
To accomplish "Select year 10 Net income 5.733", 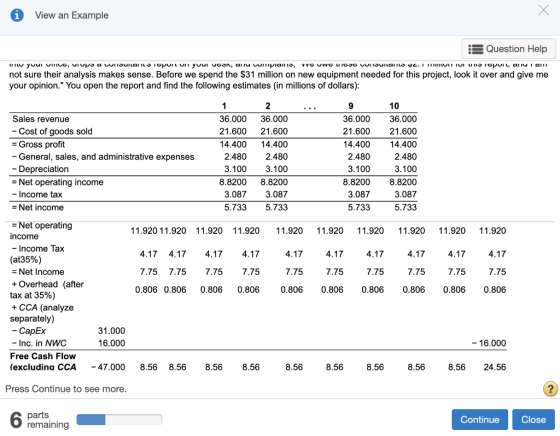I will coord(405,207).
